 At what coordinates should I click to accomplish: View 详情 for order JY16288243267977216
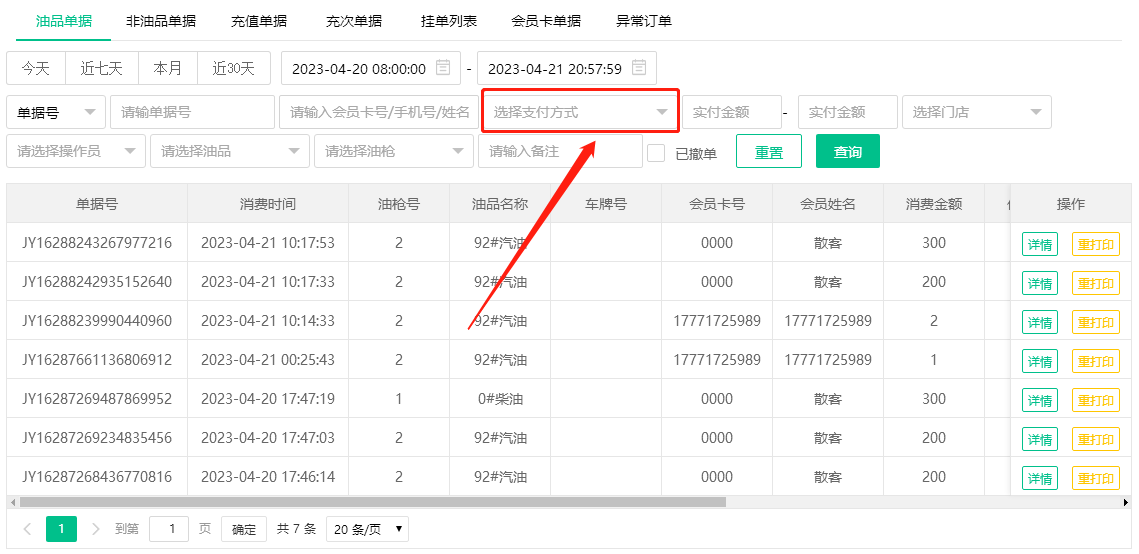click(1040, 244)
